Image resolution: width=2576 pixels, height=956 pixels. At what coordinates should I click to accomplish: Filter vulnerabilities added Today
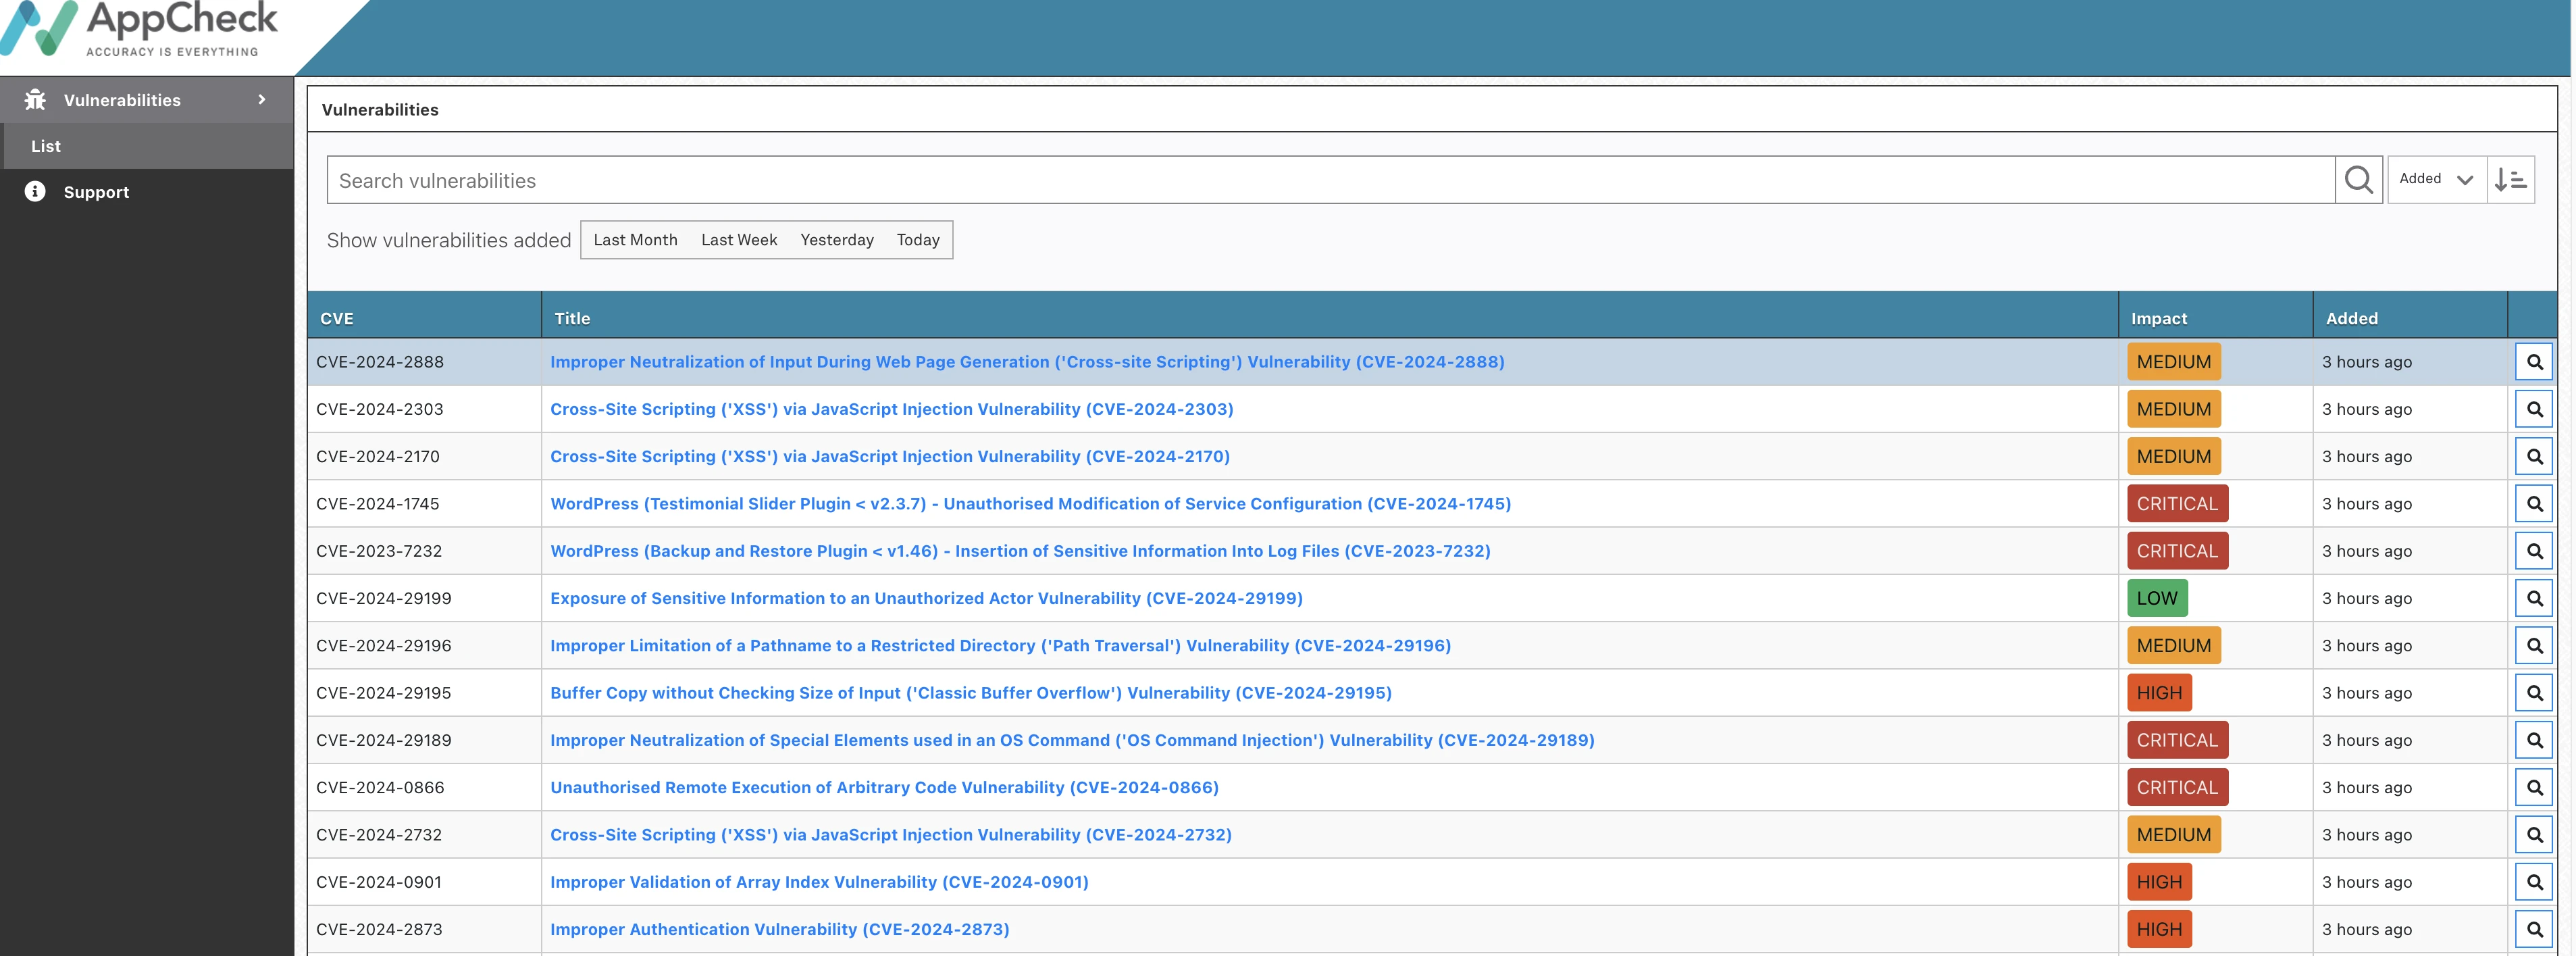917,240
